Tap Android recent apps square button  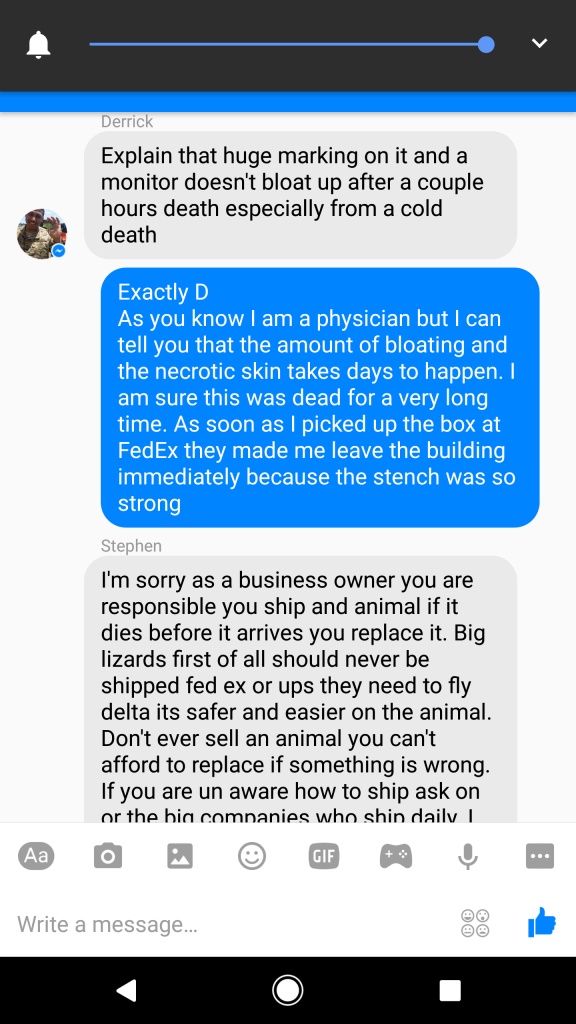tap(450, 990)
